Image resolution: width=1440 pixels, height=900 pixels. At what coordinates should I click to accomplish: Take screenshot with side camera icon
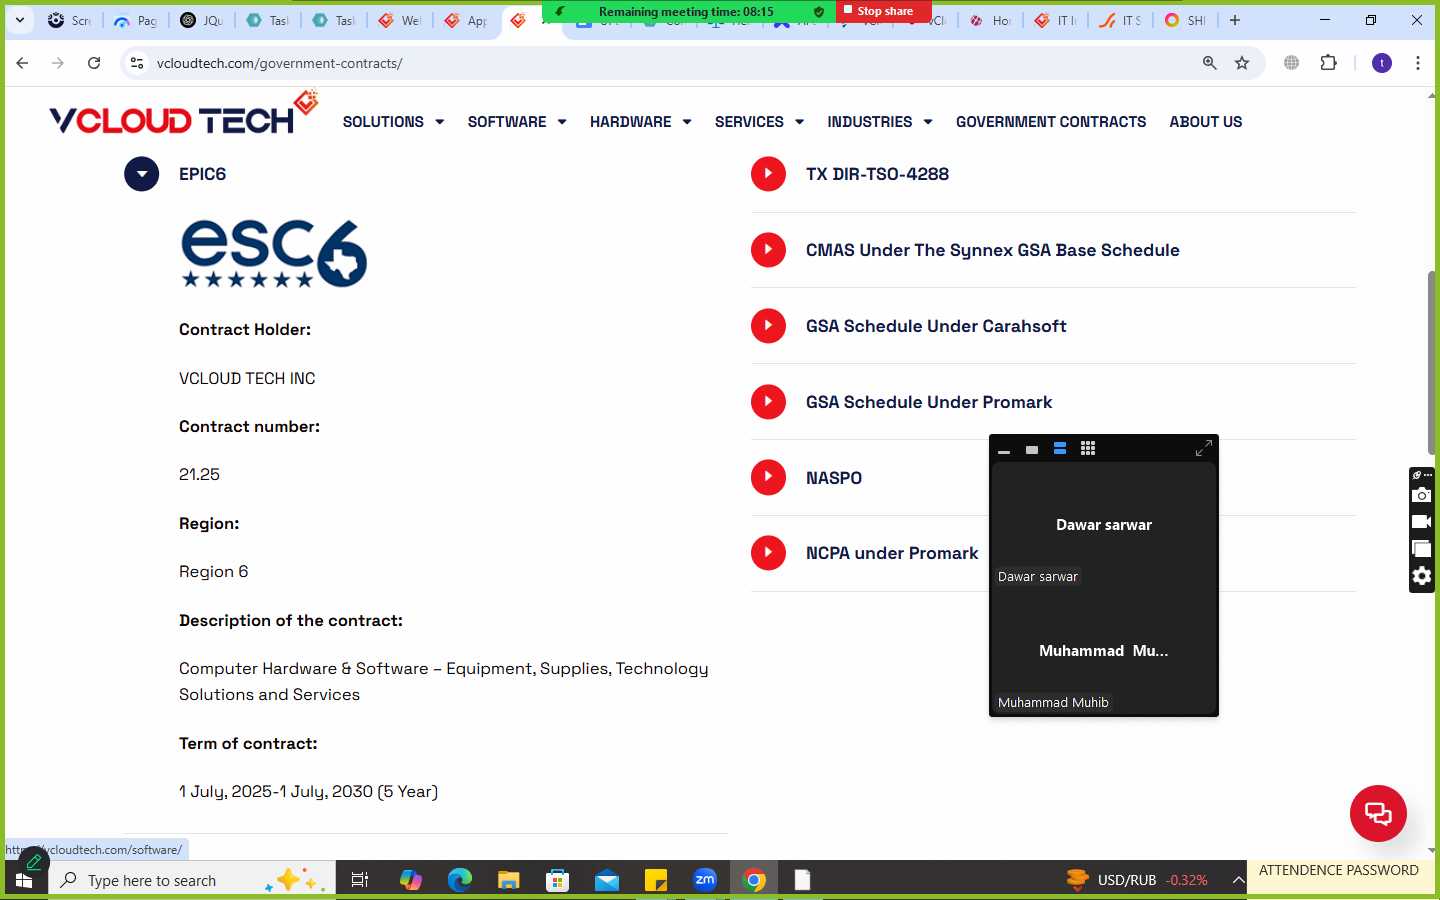pyautogui.click(x=1422, y=495)
